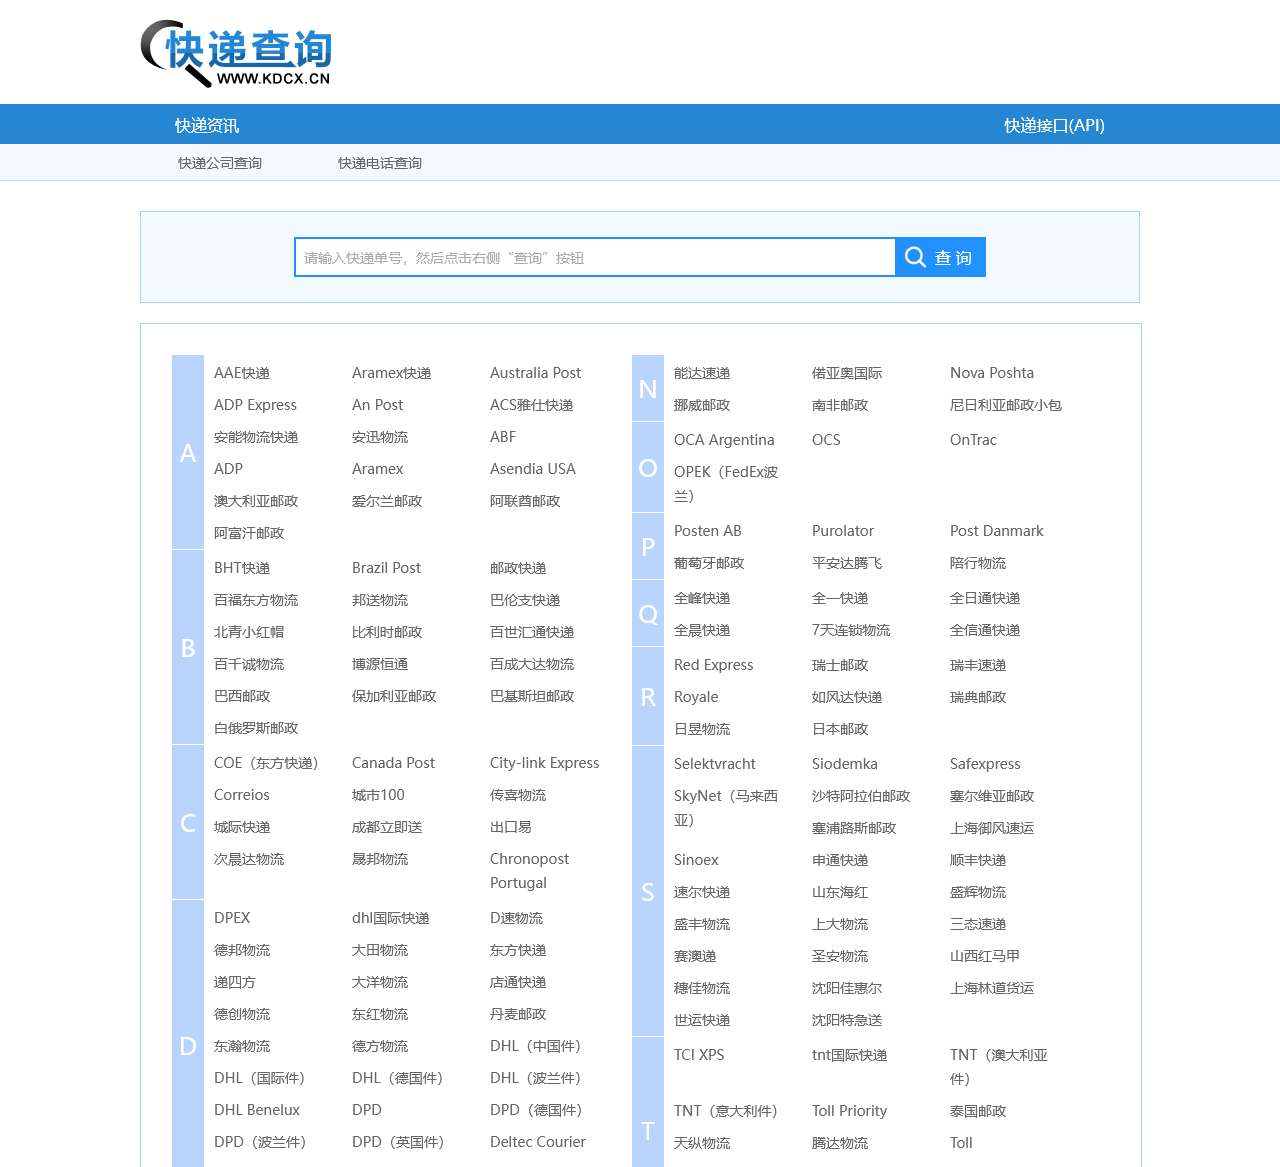Select 白俄罗斯邮政 courier
1280x1167 pixels.
tap(256, 728)
